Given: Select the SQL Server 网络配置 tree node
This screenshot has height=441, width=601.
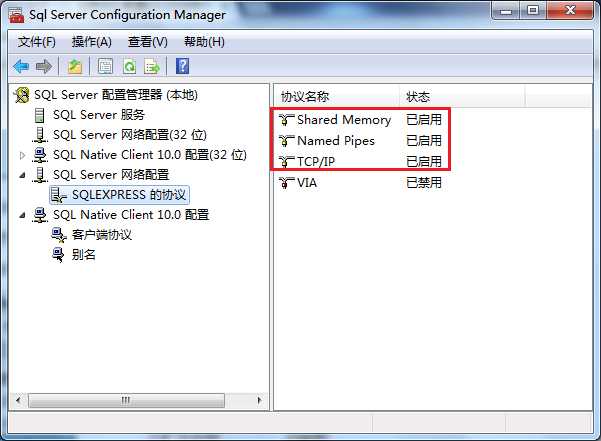Looking at the screenshot, I should pos(111,175).
